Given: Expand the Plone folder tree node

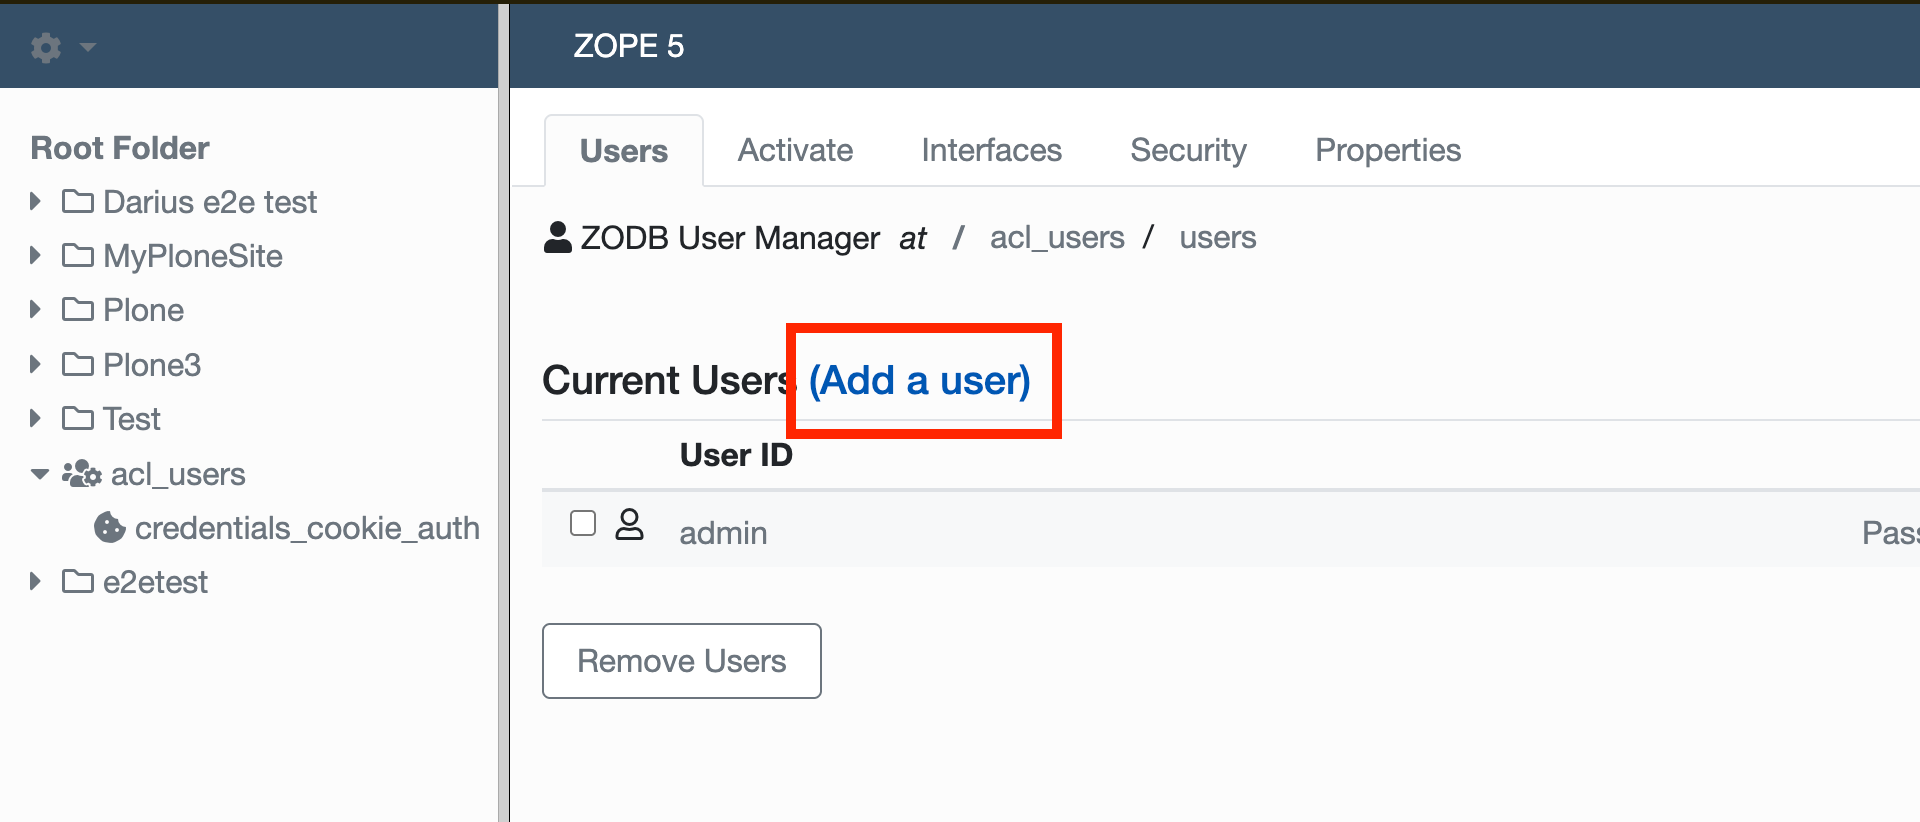Looking at the screenshot, I should point(36,309).
